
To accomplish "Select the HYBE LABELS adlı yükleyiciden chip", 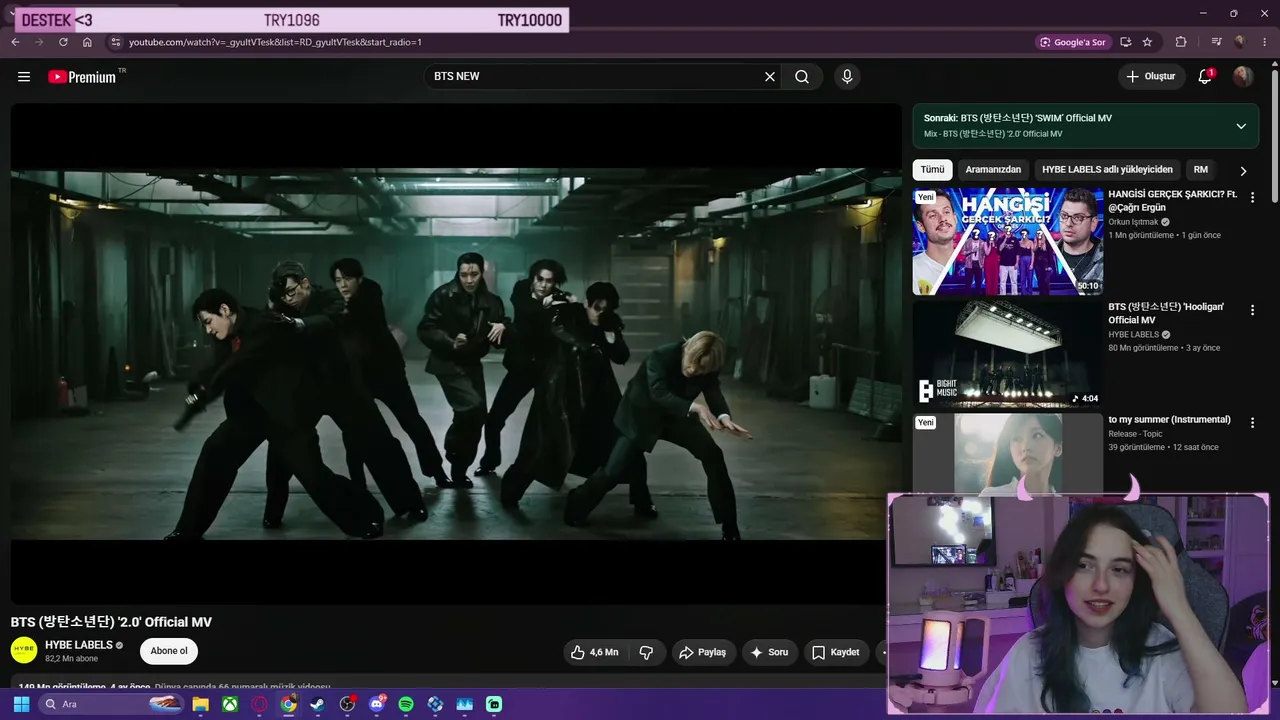I will pyautogui.click(x=1107, y=170).
